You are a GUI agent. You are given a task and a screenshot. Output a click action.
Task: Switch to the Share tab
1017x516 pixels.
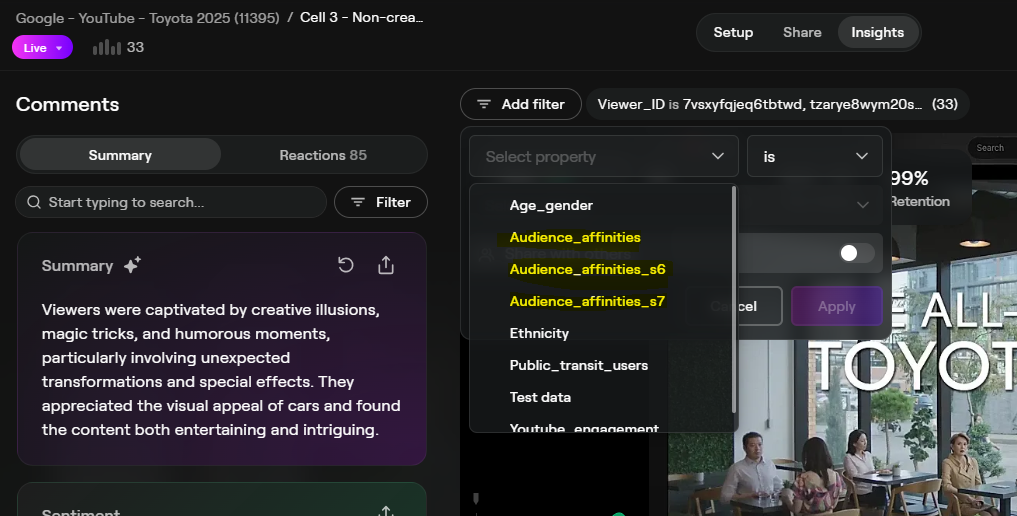[x=802, y=32]
